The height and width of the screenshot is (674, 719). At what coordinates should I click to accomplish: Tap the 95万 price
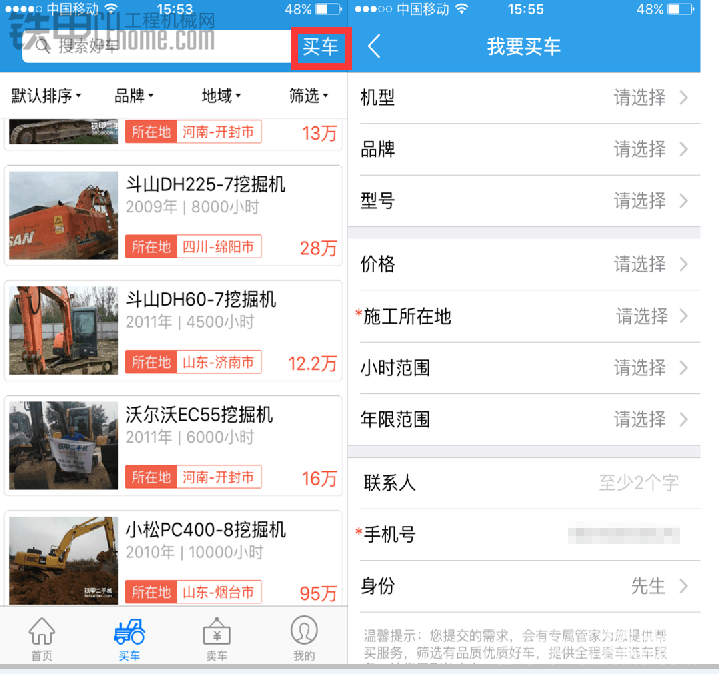pos(318,594)
